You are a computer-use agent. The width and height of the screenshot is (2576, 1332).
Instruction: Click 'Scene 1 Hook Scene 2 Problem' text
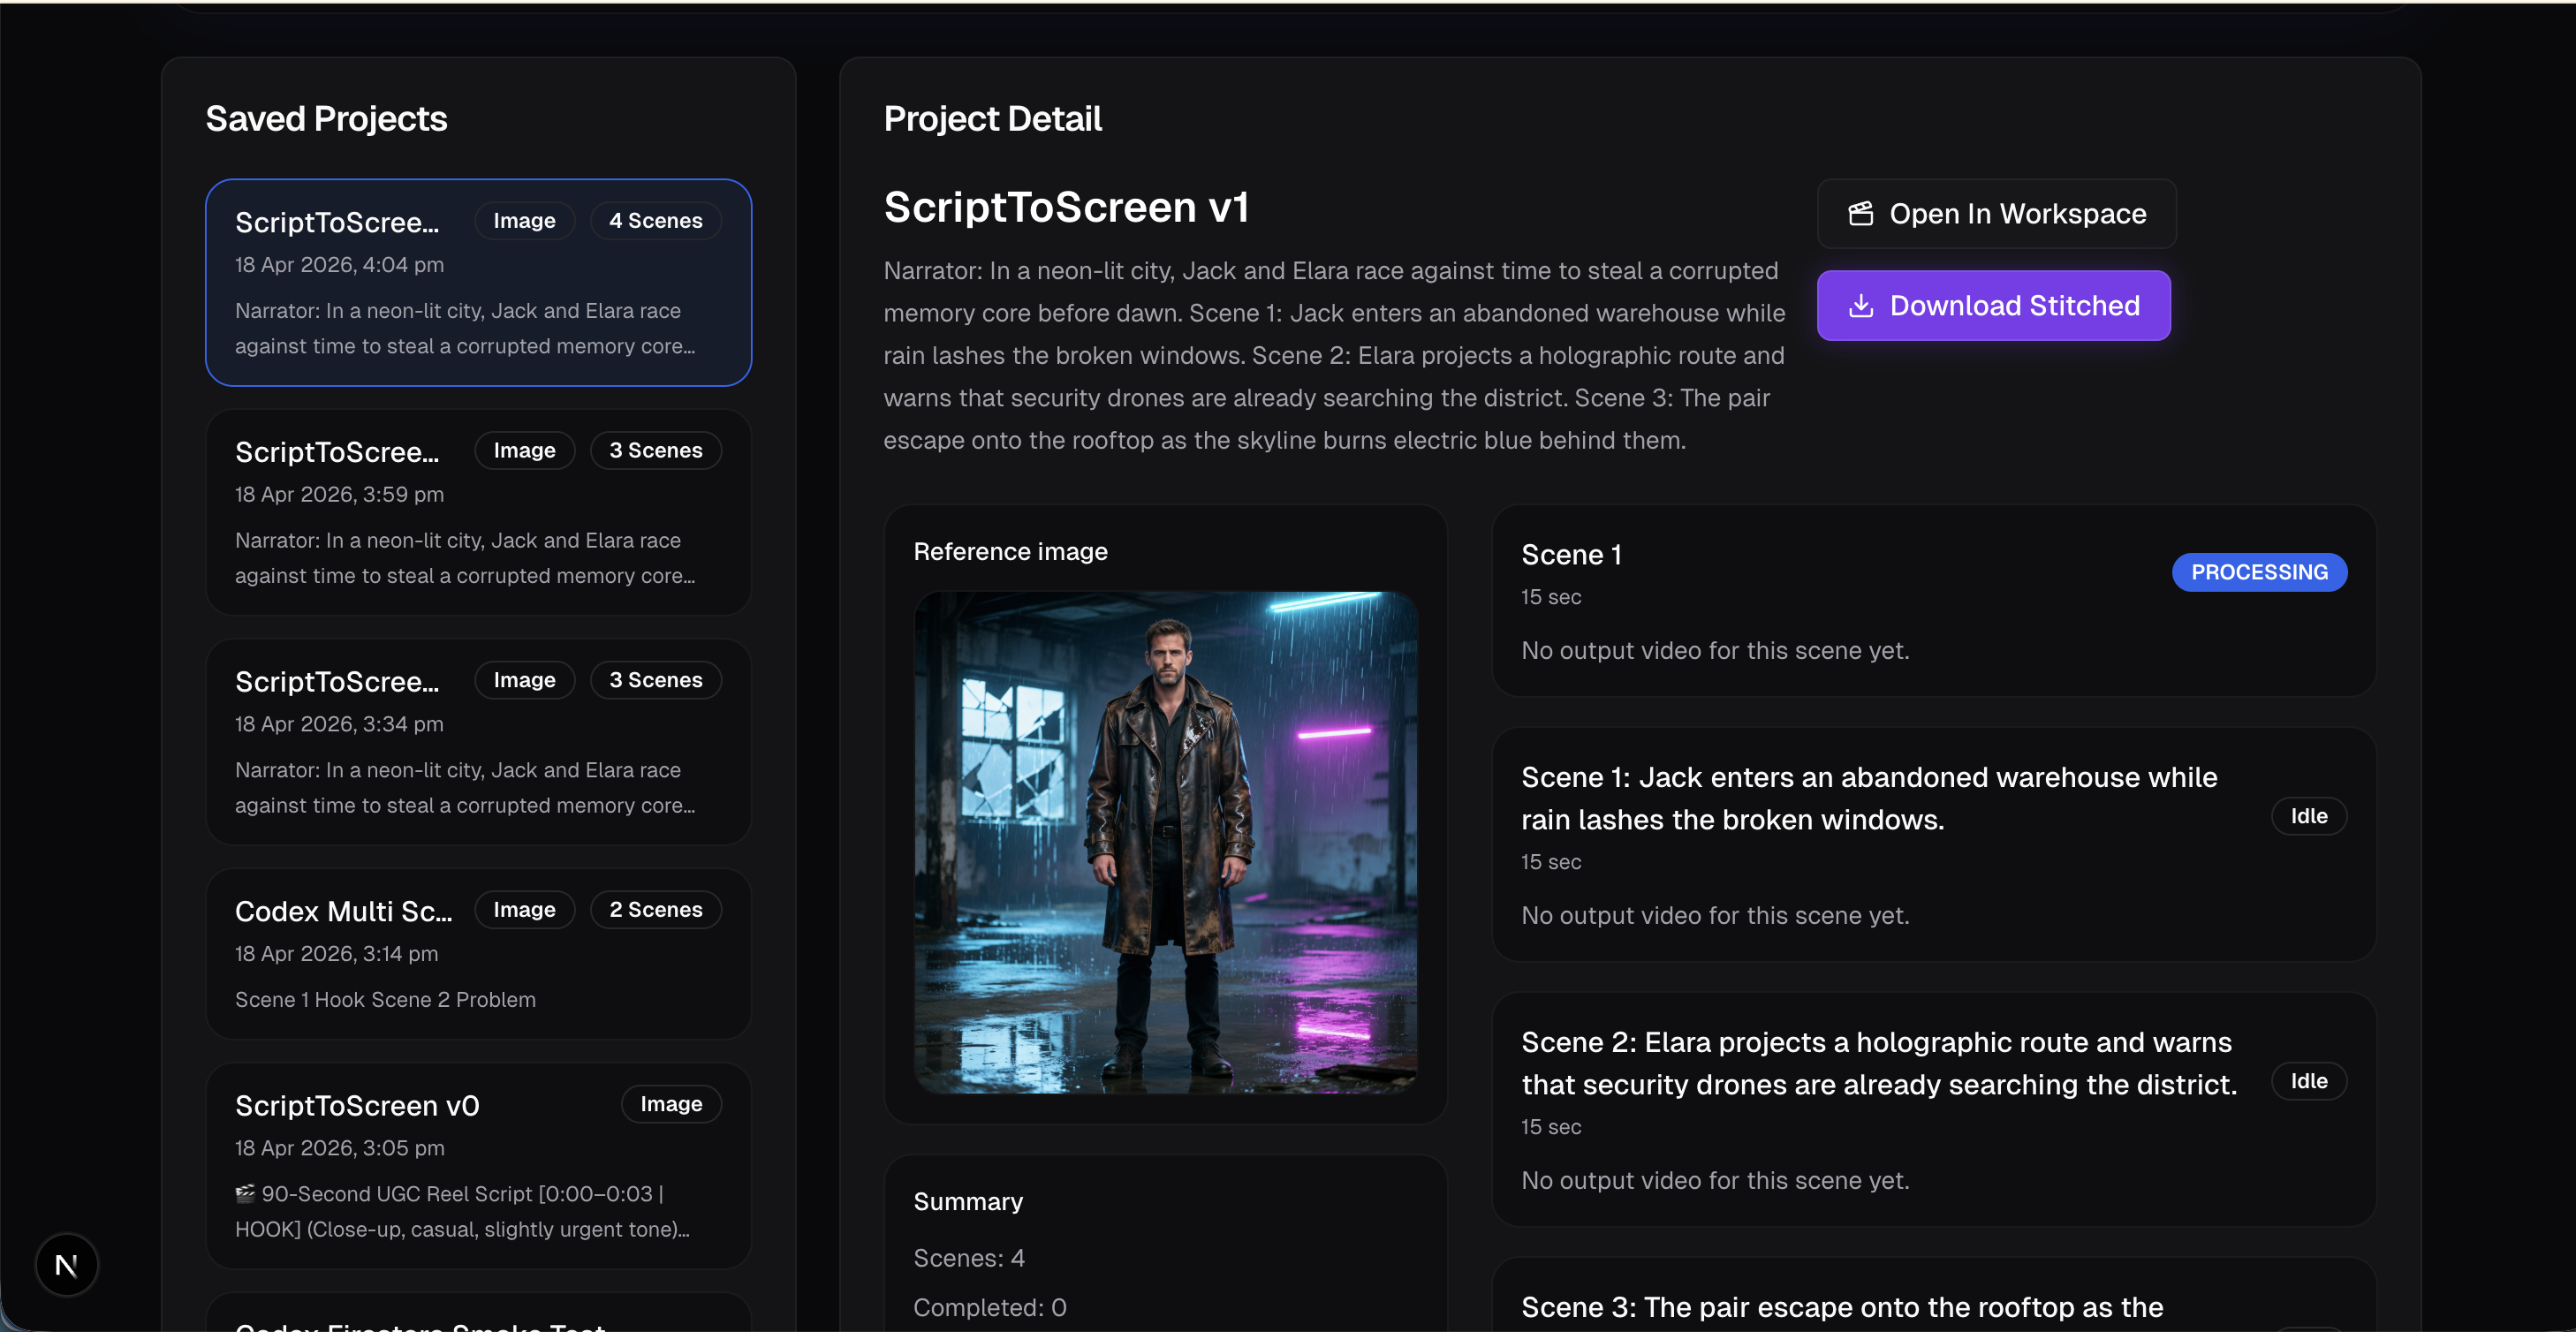pos(385,1000)
